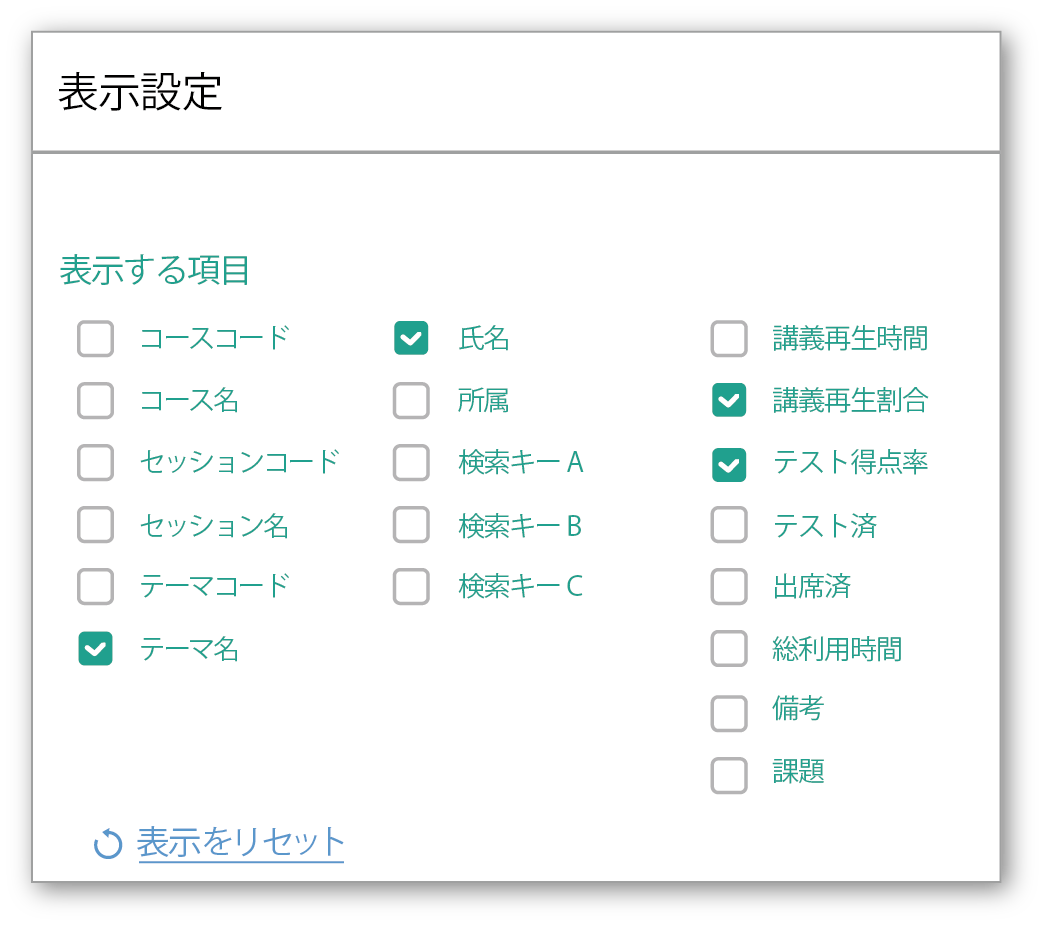
Task: Check the 出席済 checkbox
Action: click(729, 587)
